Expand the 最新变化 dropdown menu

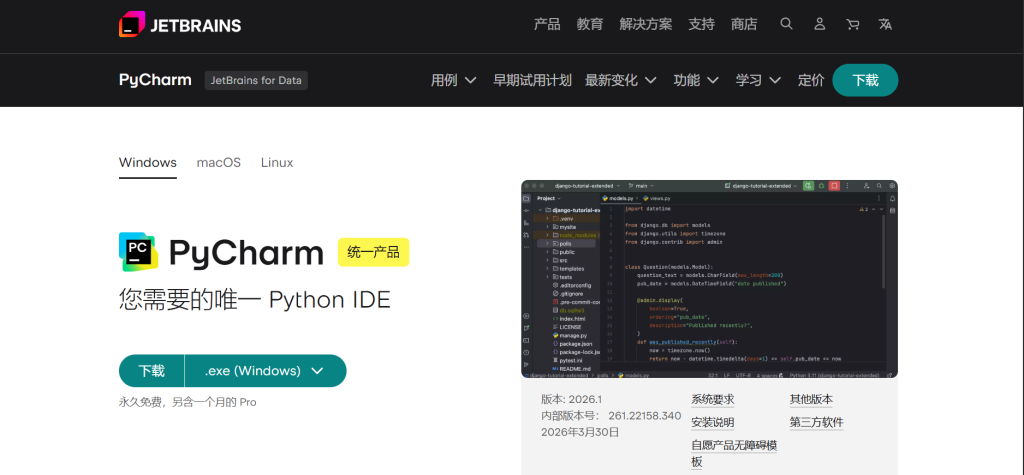[x=620, y=80]
